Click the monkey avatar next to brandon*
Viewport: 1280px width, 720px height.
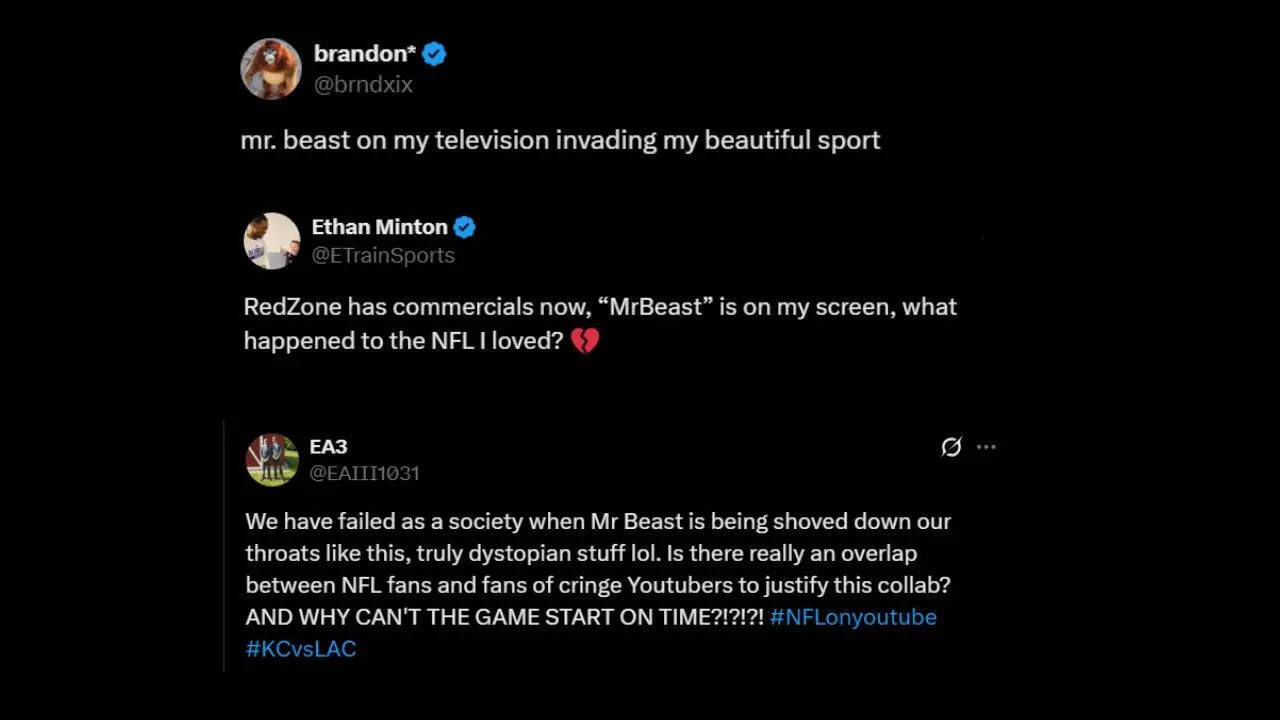271,69
